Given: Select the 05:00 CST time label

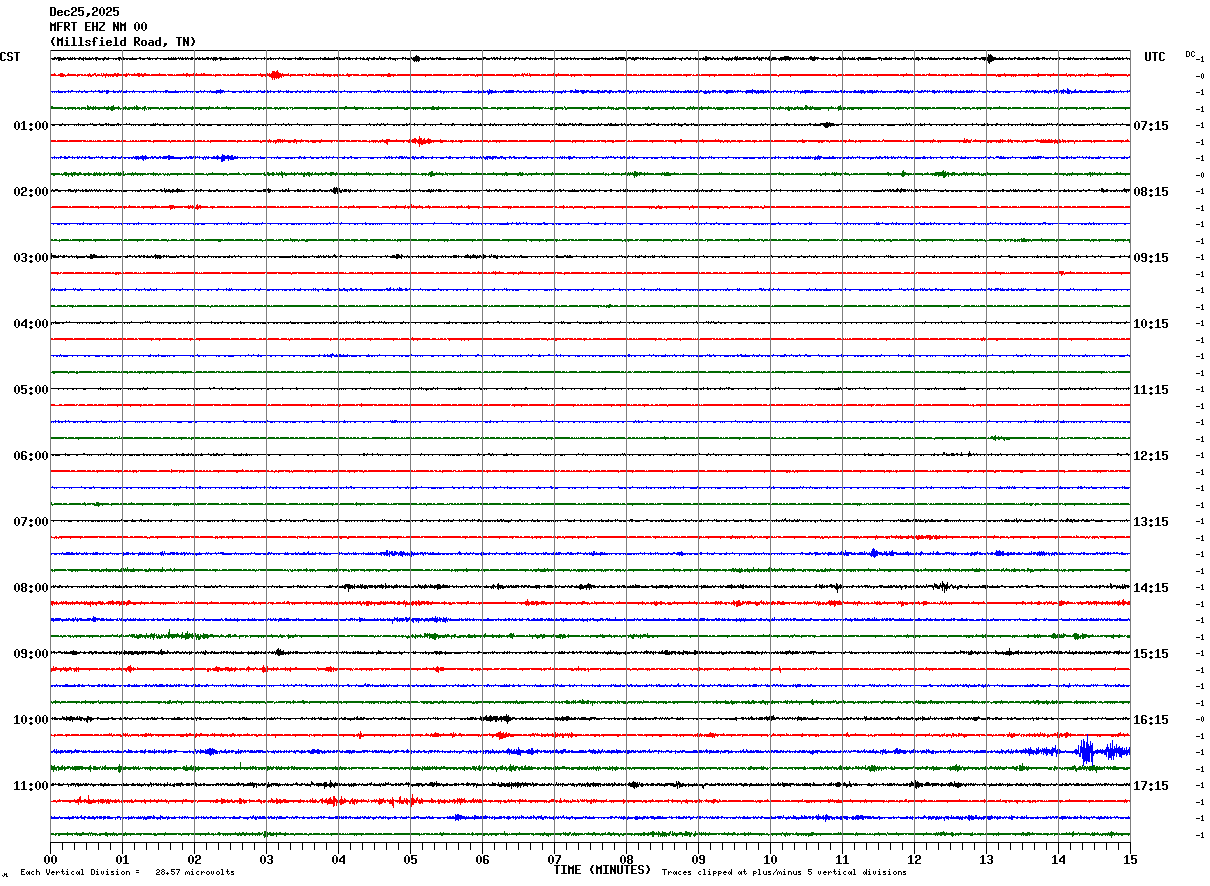Looking at the screenshot, I should click(x=31, y=390).
